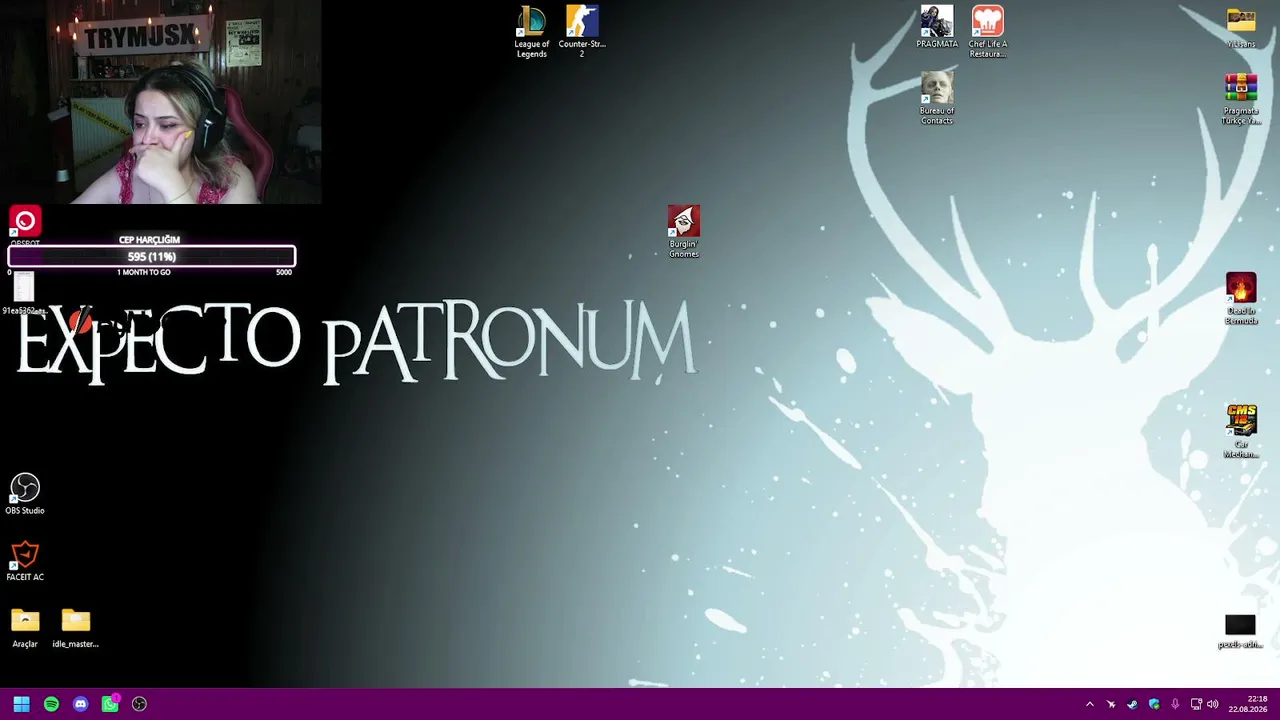Click the microphone tray indicator
This screenshot has width=1280, height=720.
[1175, 704]
